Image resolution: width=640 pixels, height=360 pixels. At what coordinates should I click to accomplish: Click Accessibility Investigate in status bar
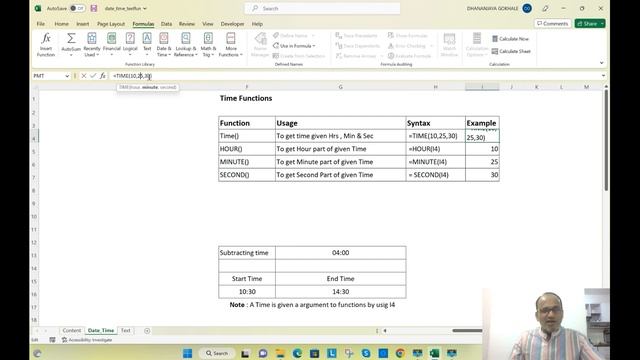[x=87, y=340]
